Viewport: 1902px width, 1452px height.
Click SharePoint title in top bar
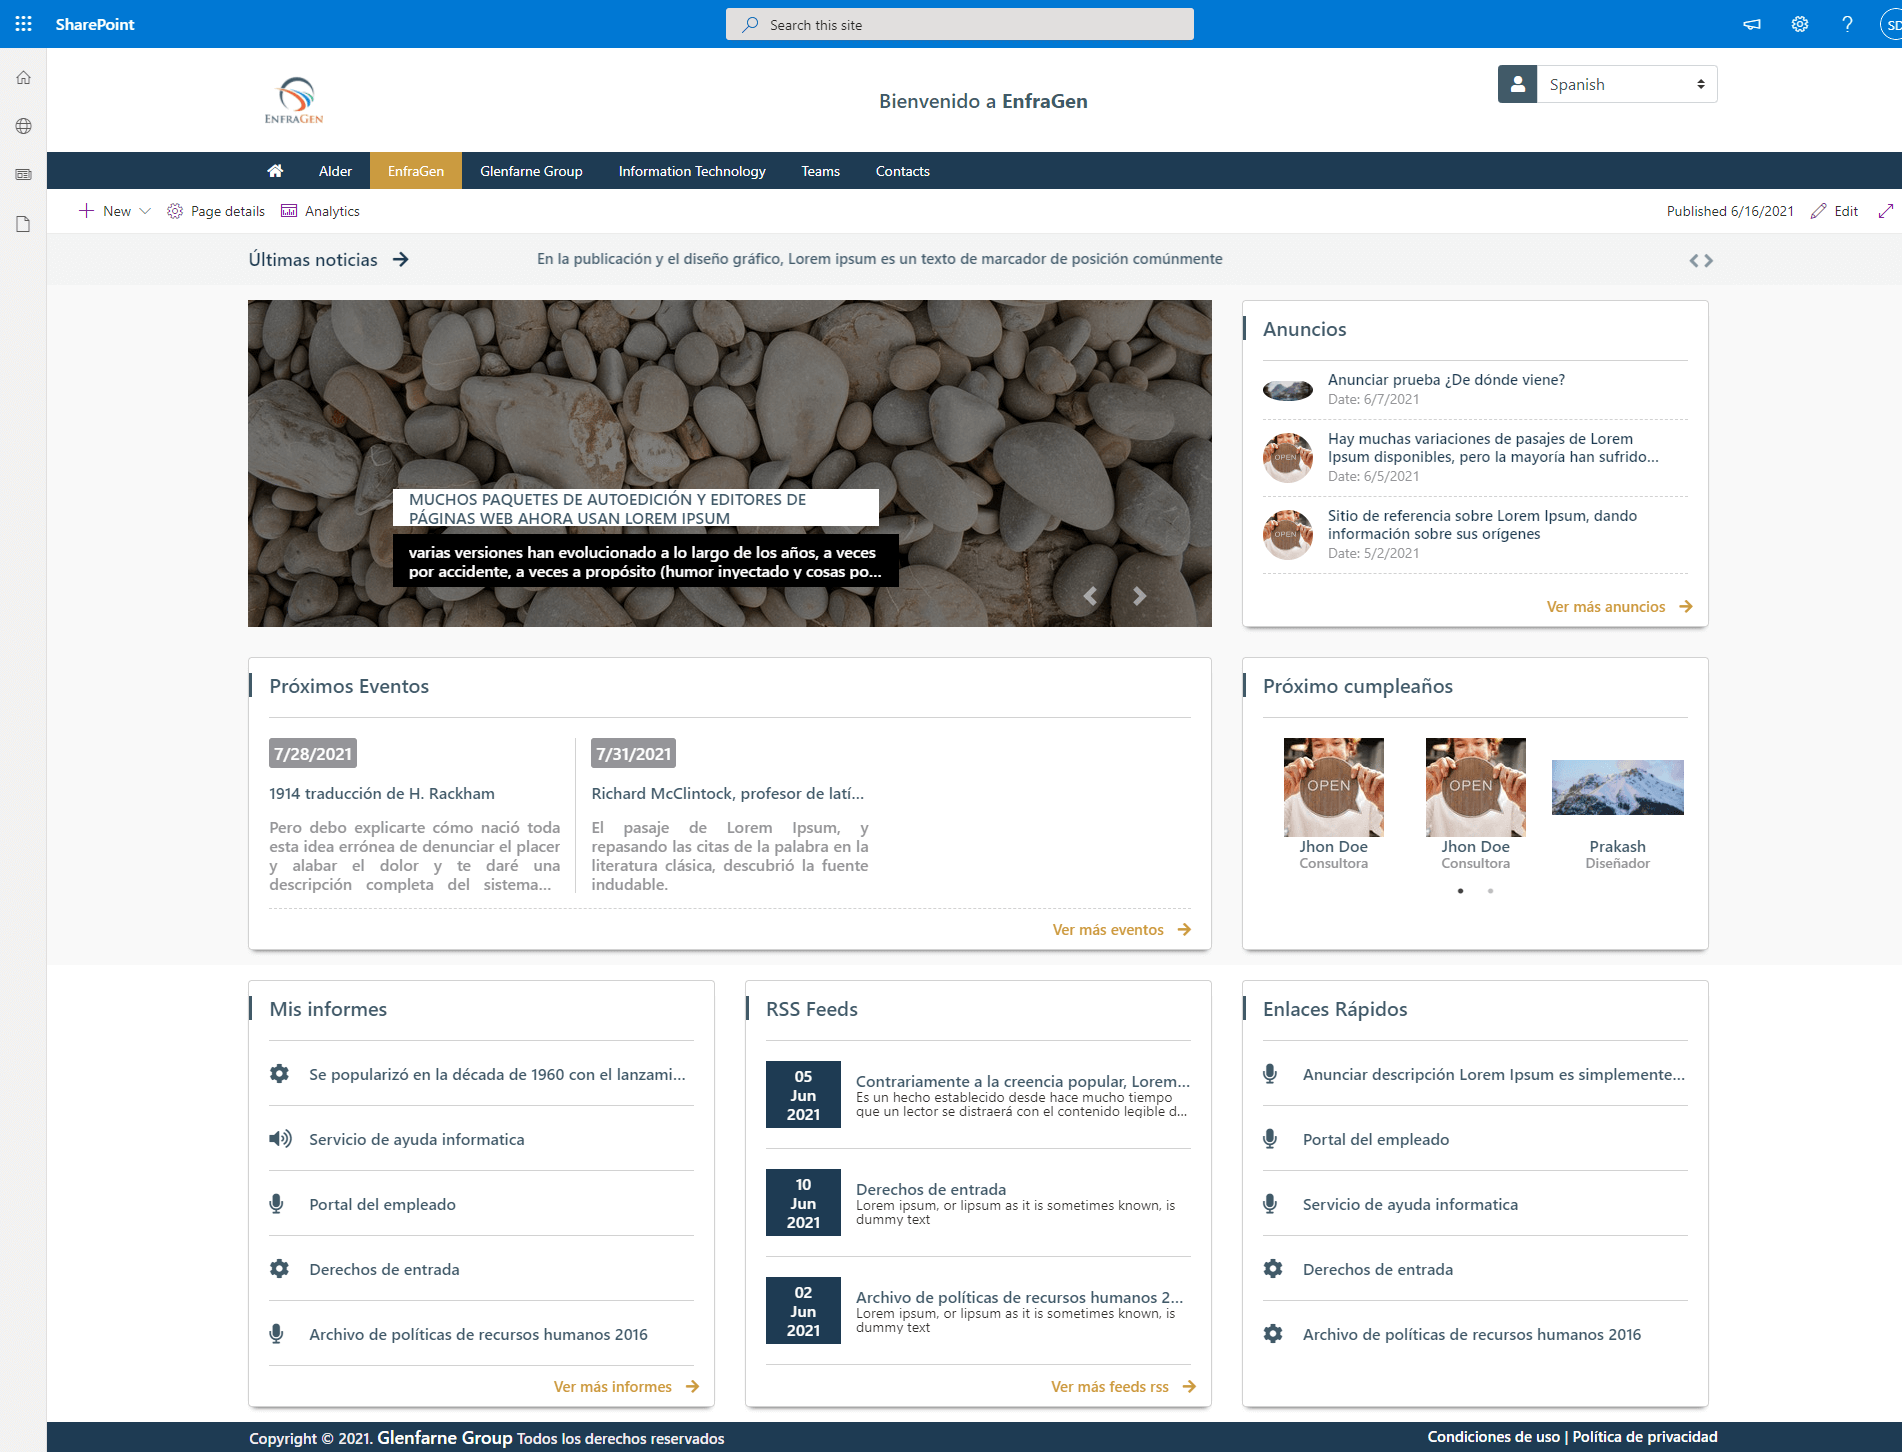tap(95, 24)
